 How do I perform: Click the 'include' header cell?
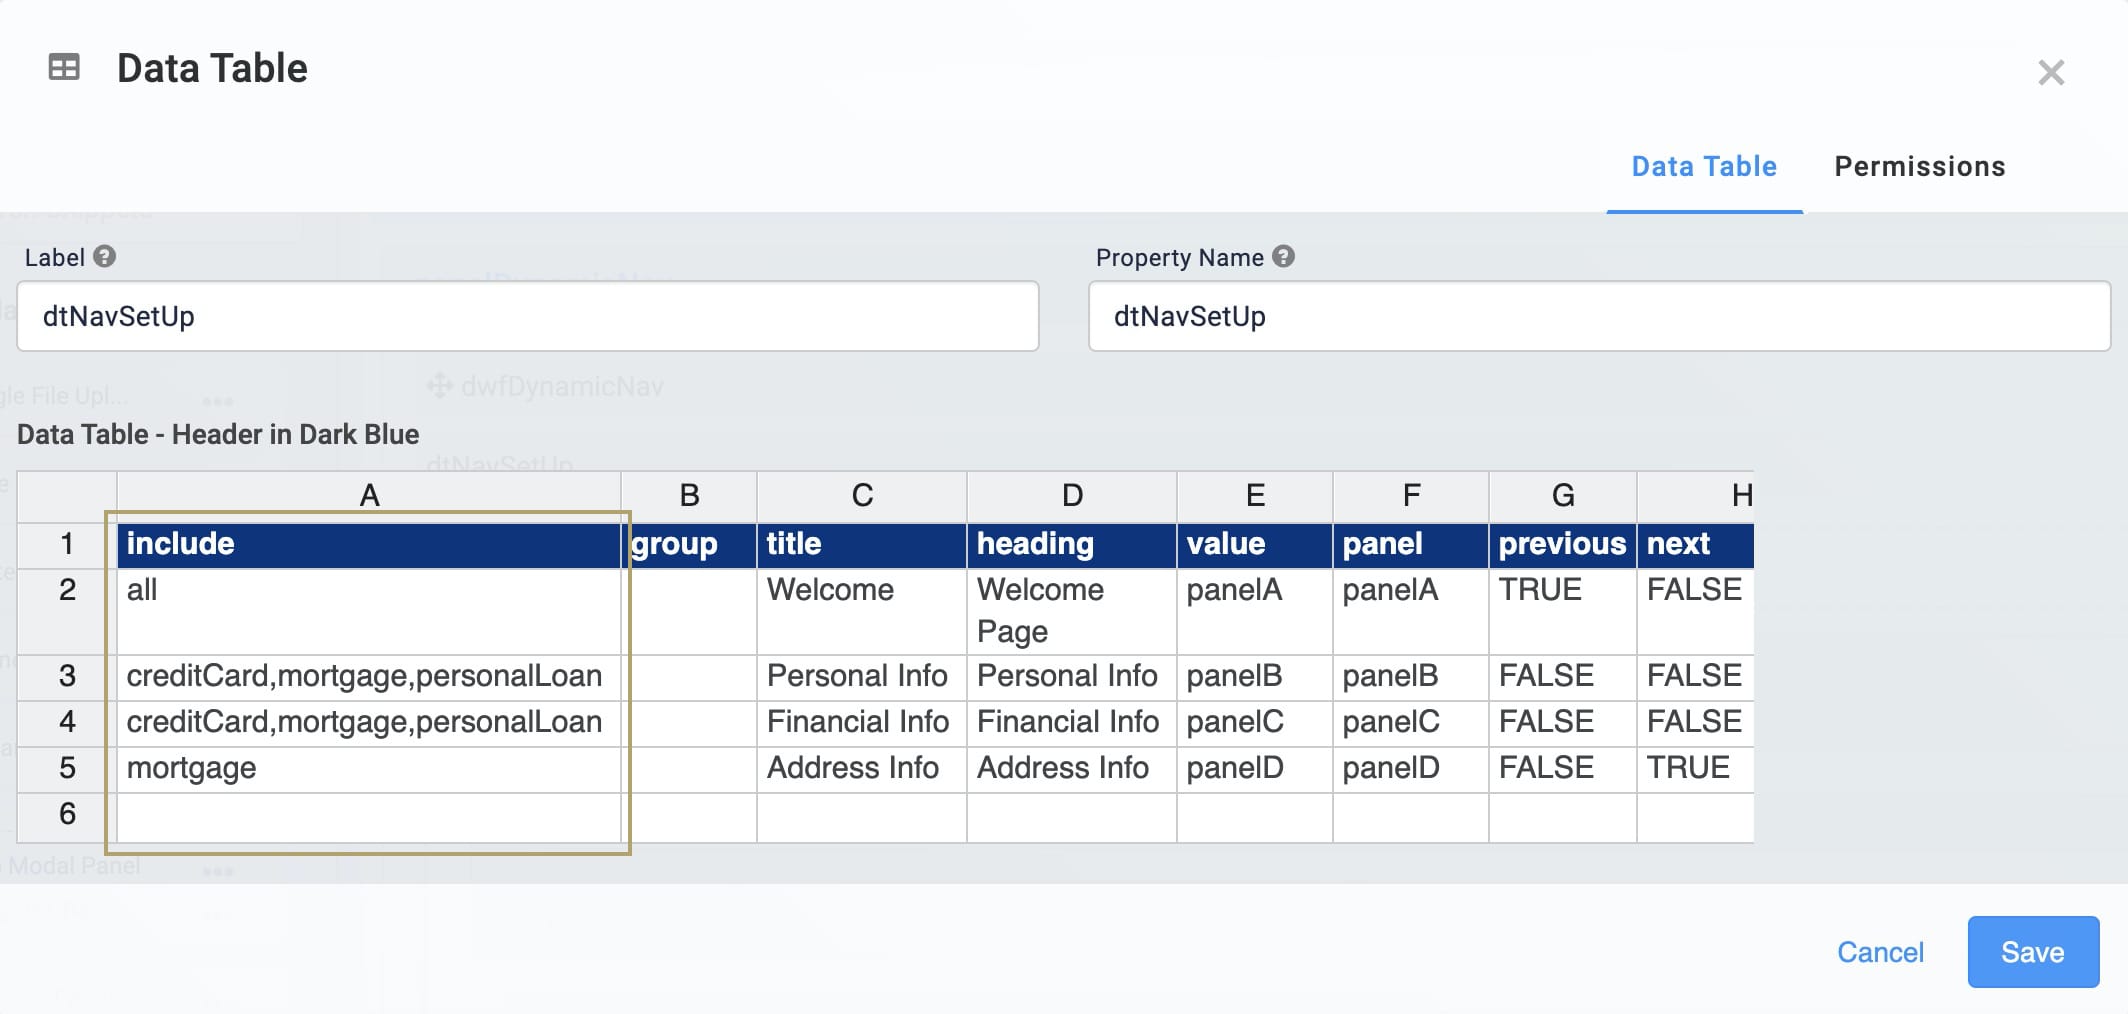369,544
